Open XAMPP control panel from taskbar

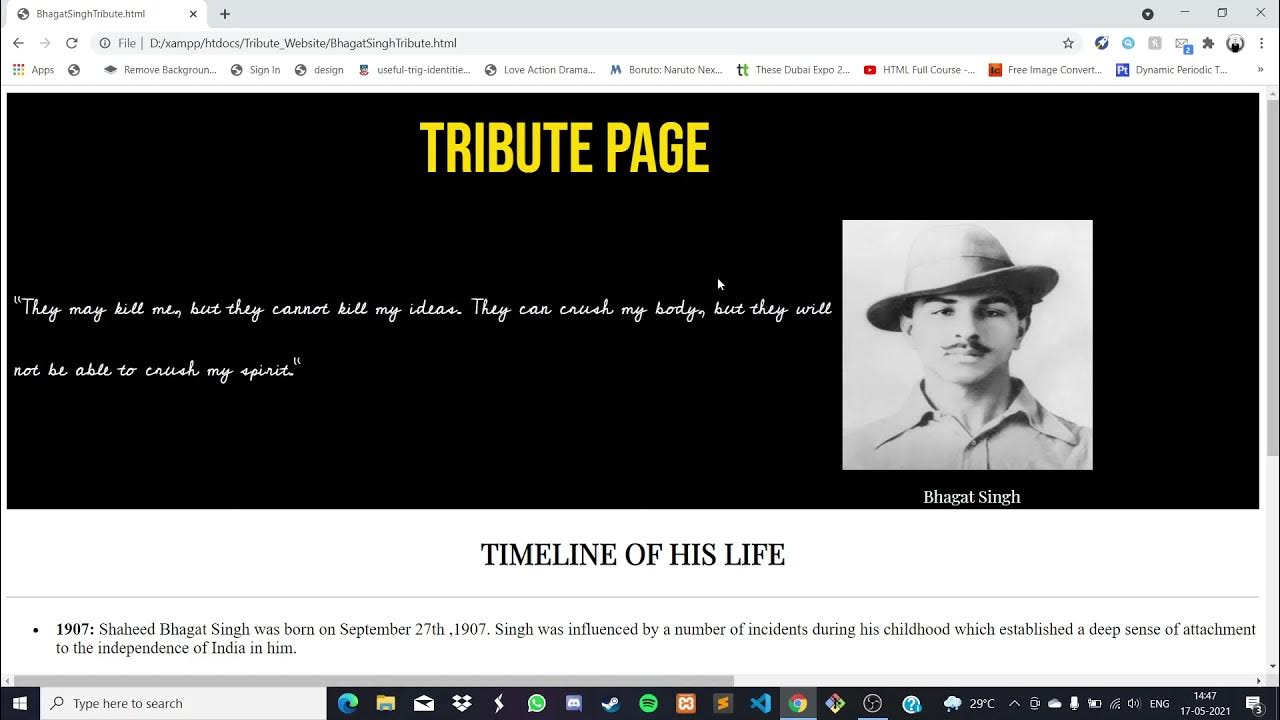pyautogui.click(x=686, y=703)
